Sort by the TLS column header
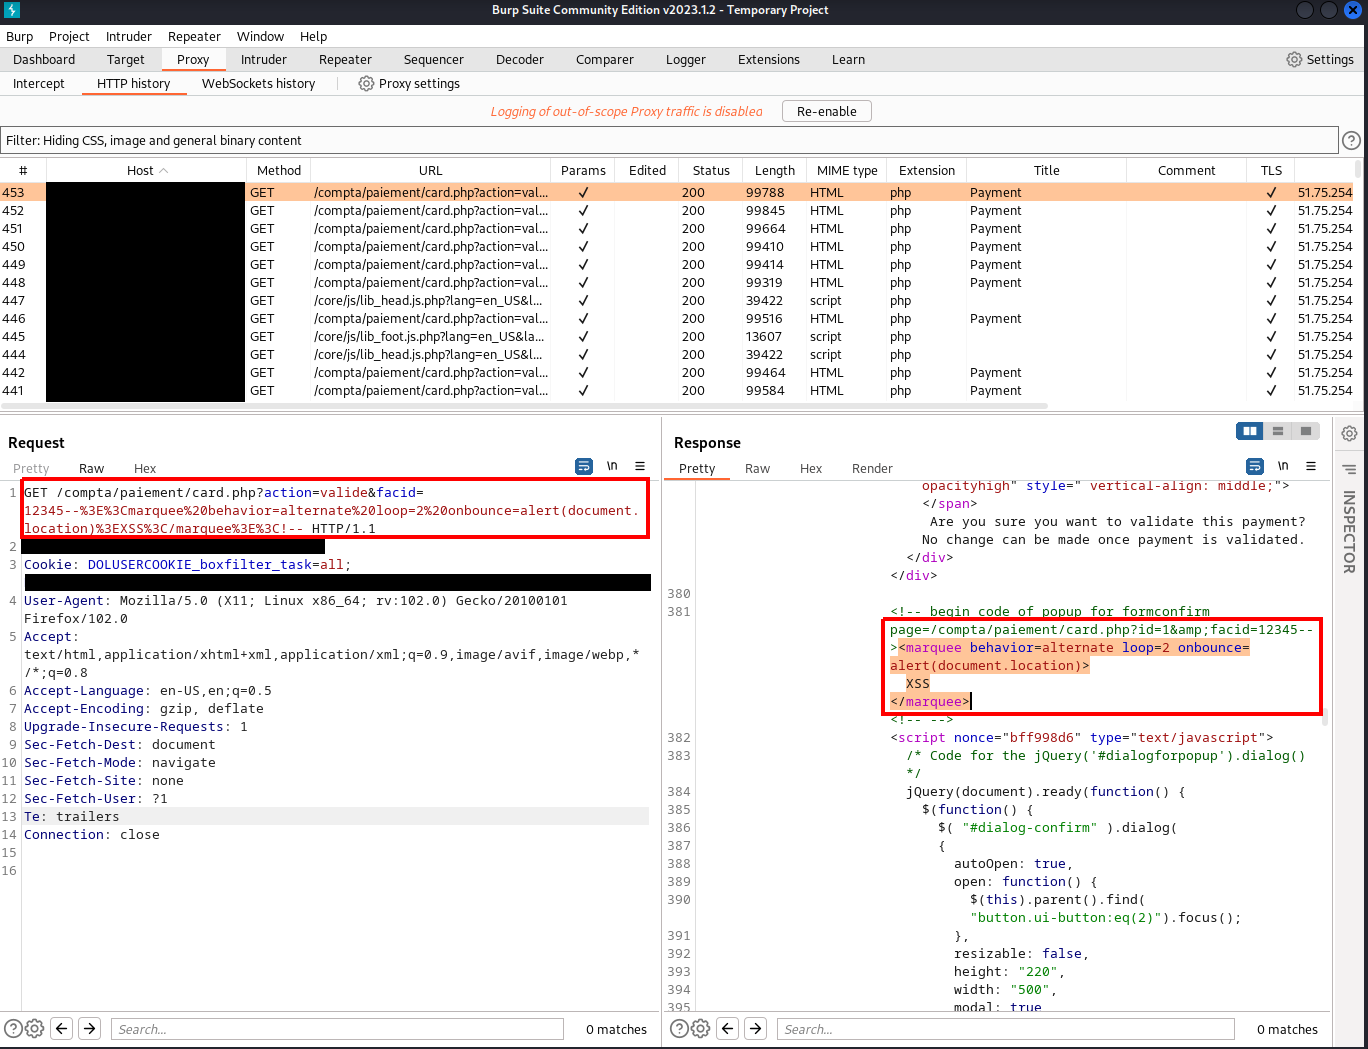 (x=1271, y=170)
